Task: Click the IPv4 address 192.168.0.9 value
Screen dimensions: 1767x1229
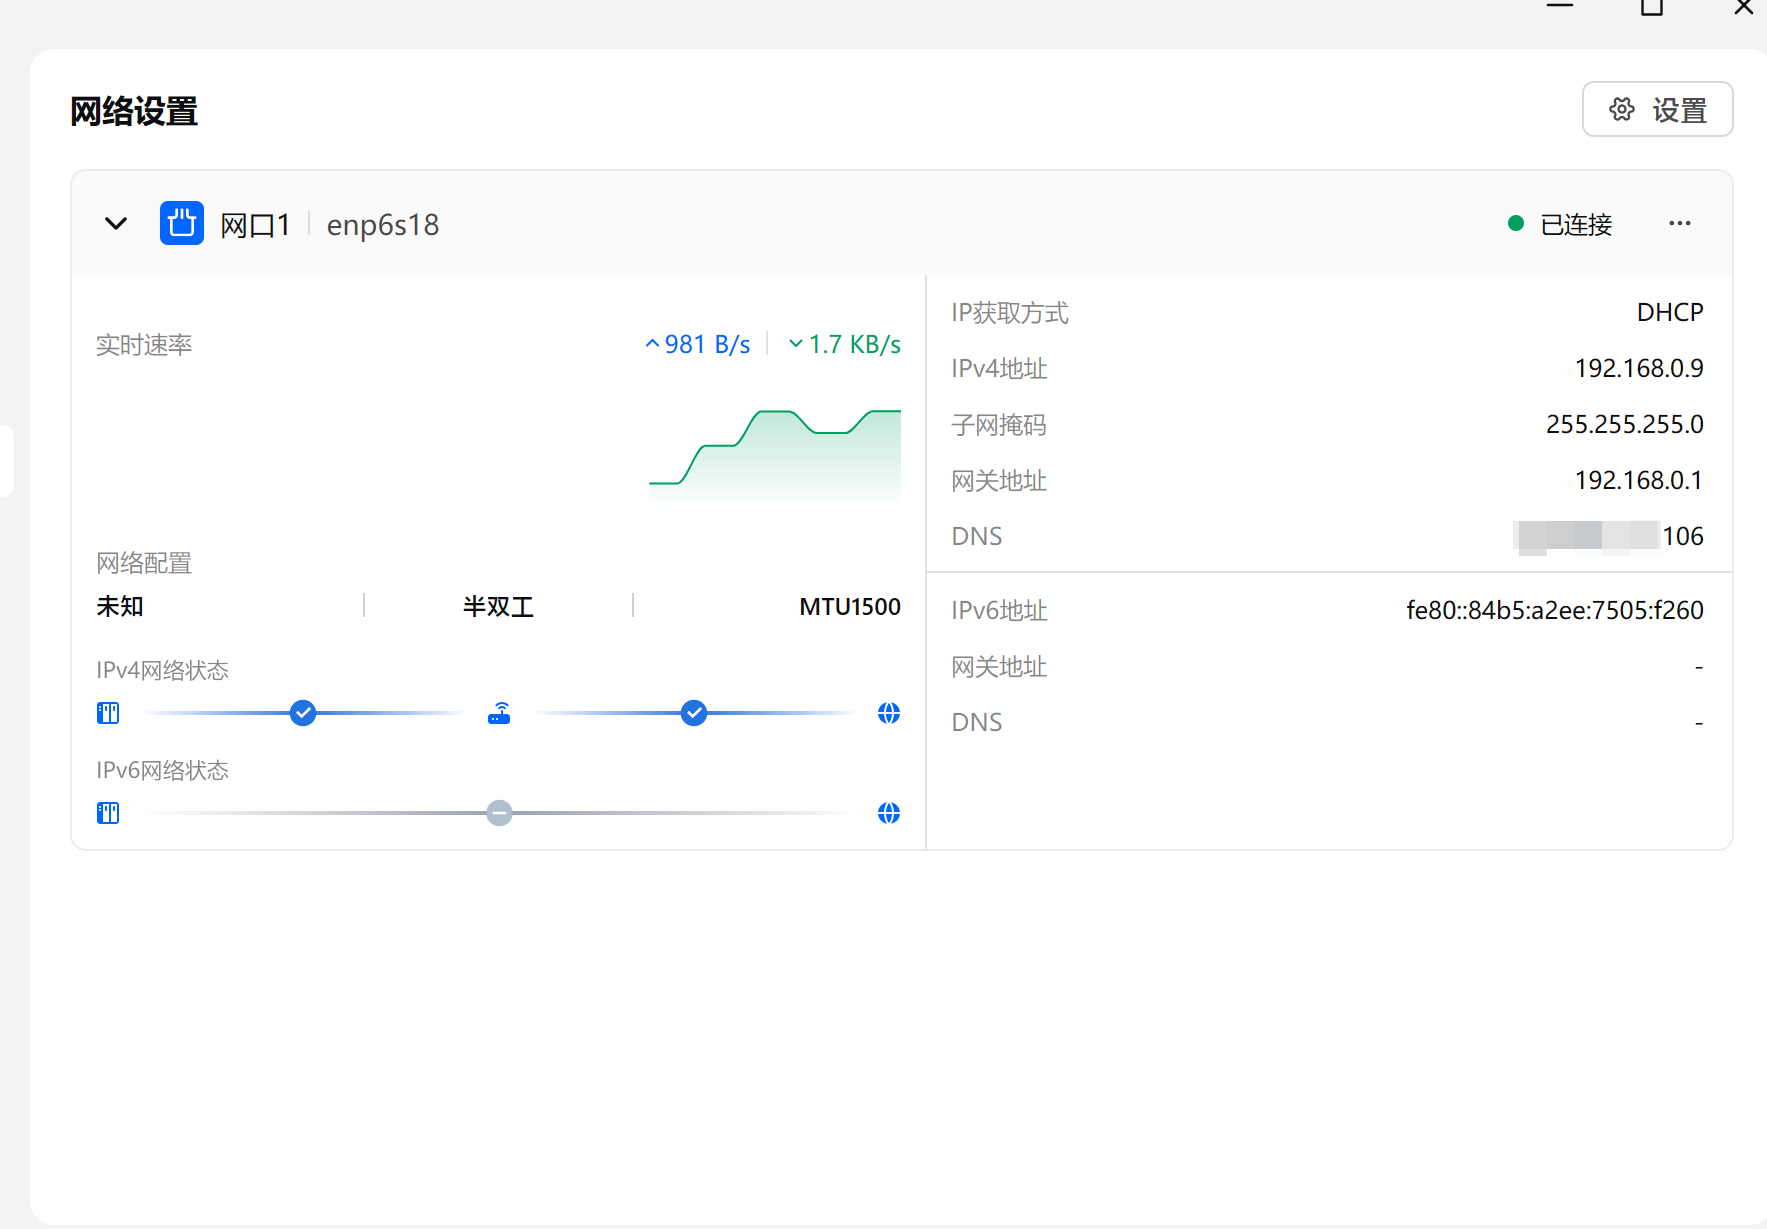Action: (1638, 369)
